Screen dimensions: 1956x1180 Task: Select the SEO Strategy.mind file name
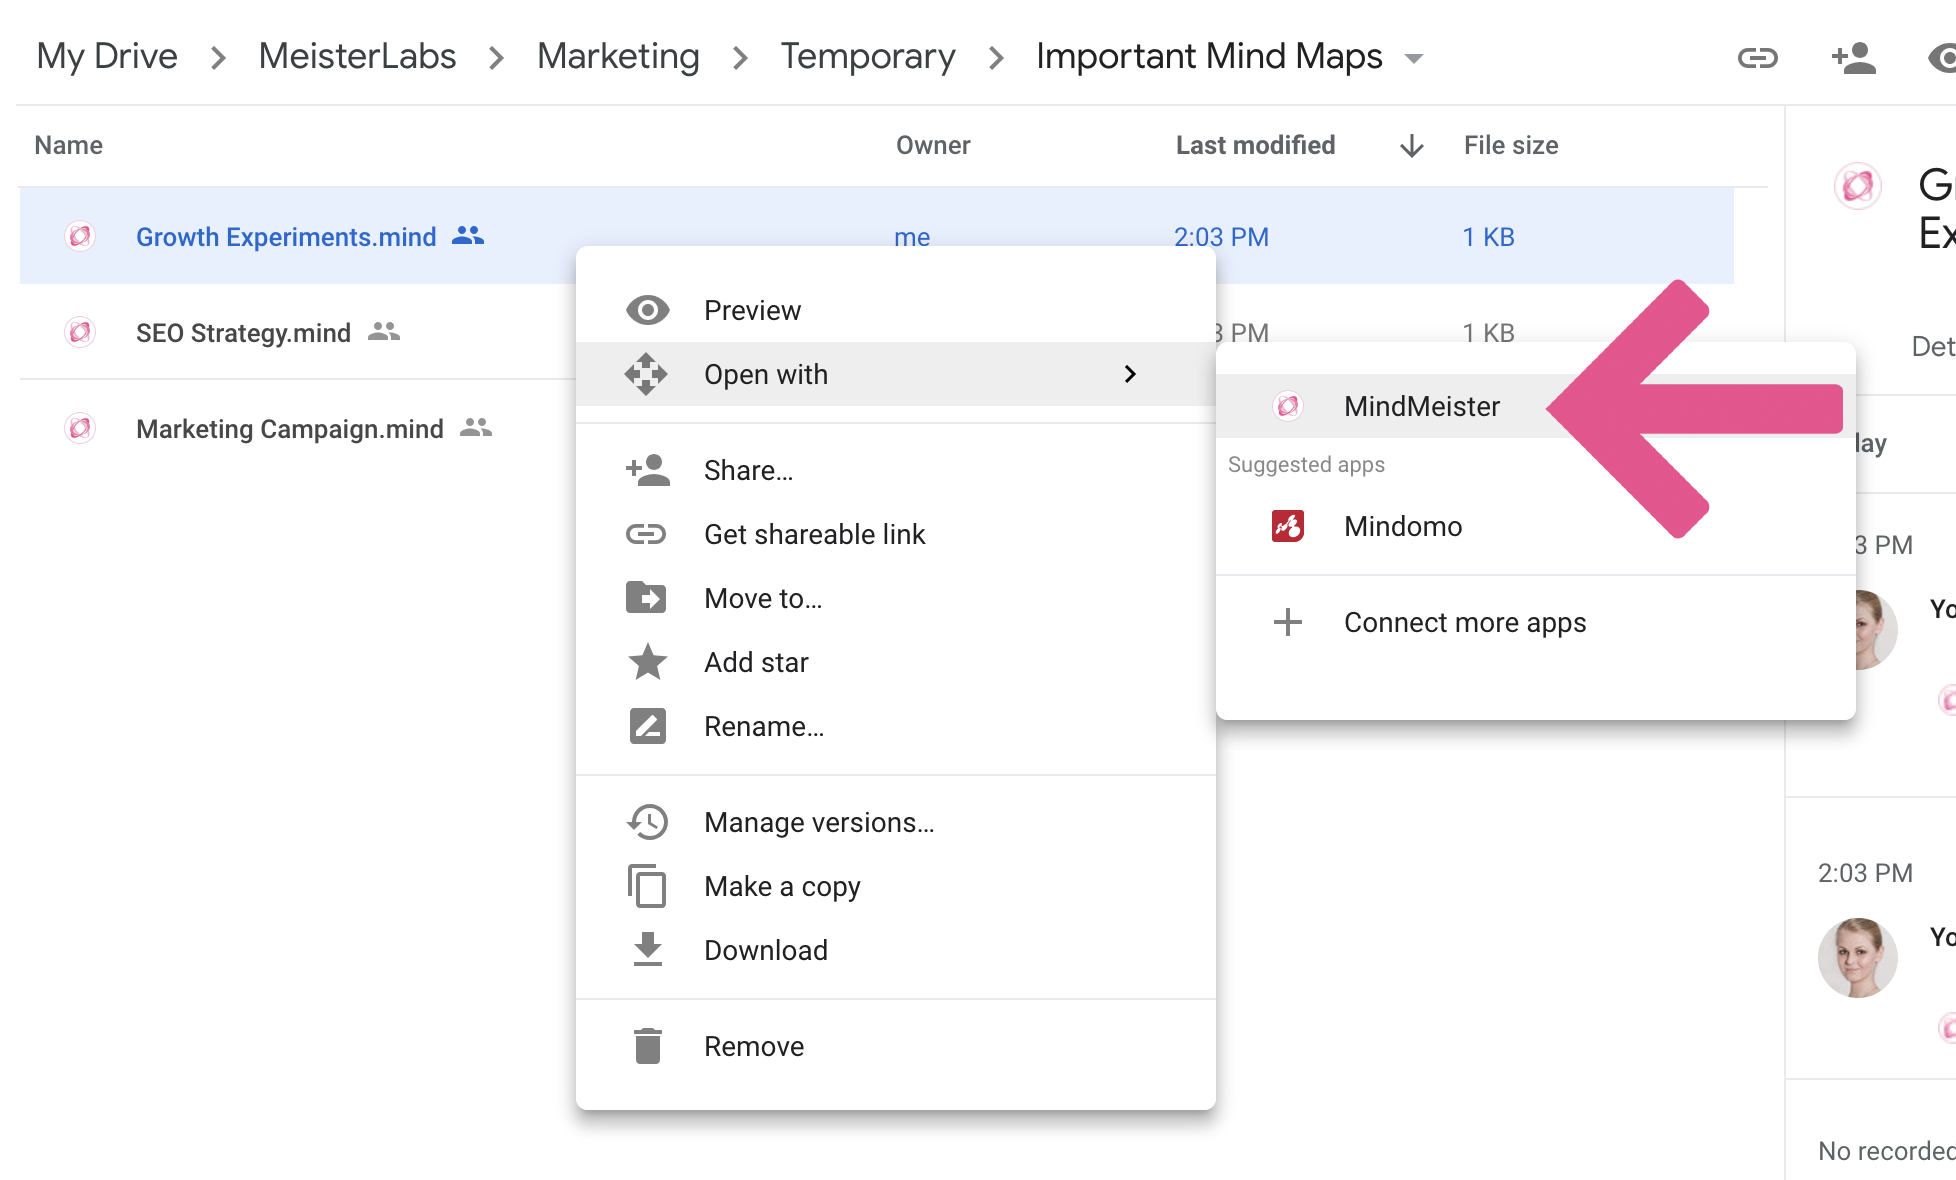coord(243,333)
